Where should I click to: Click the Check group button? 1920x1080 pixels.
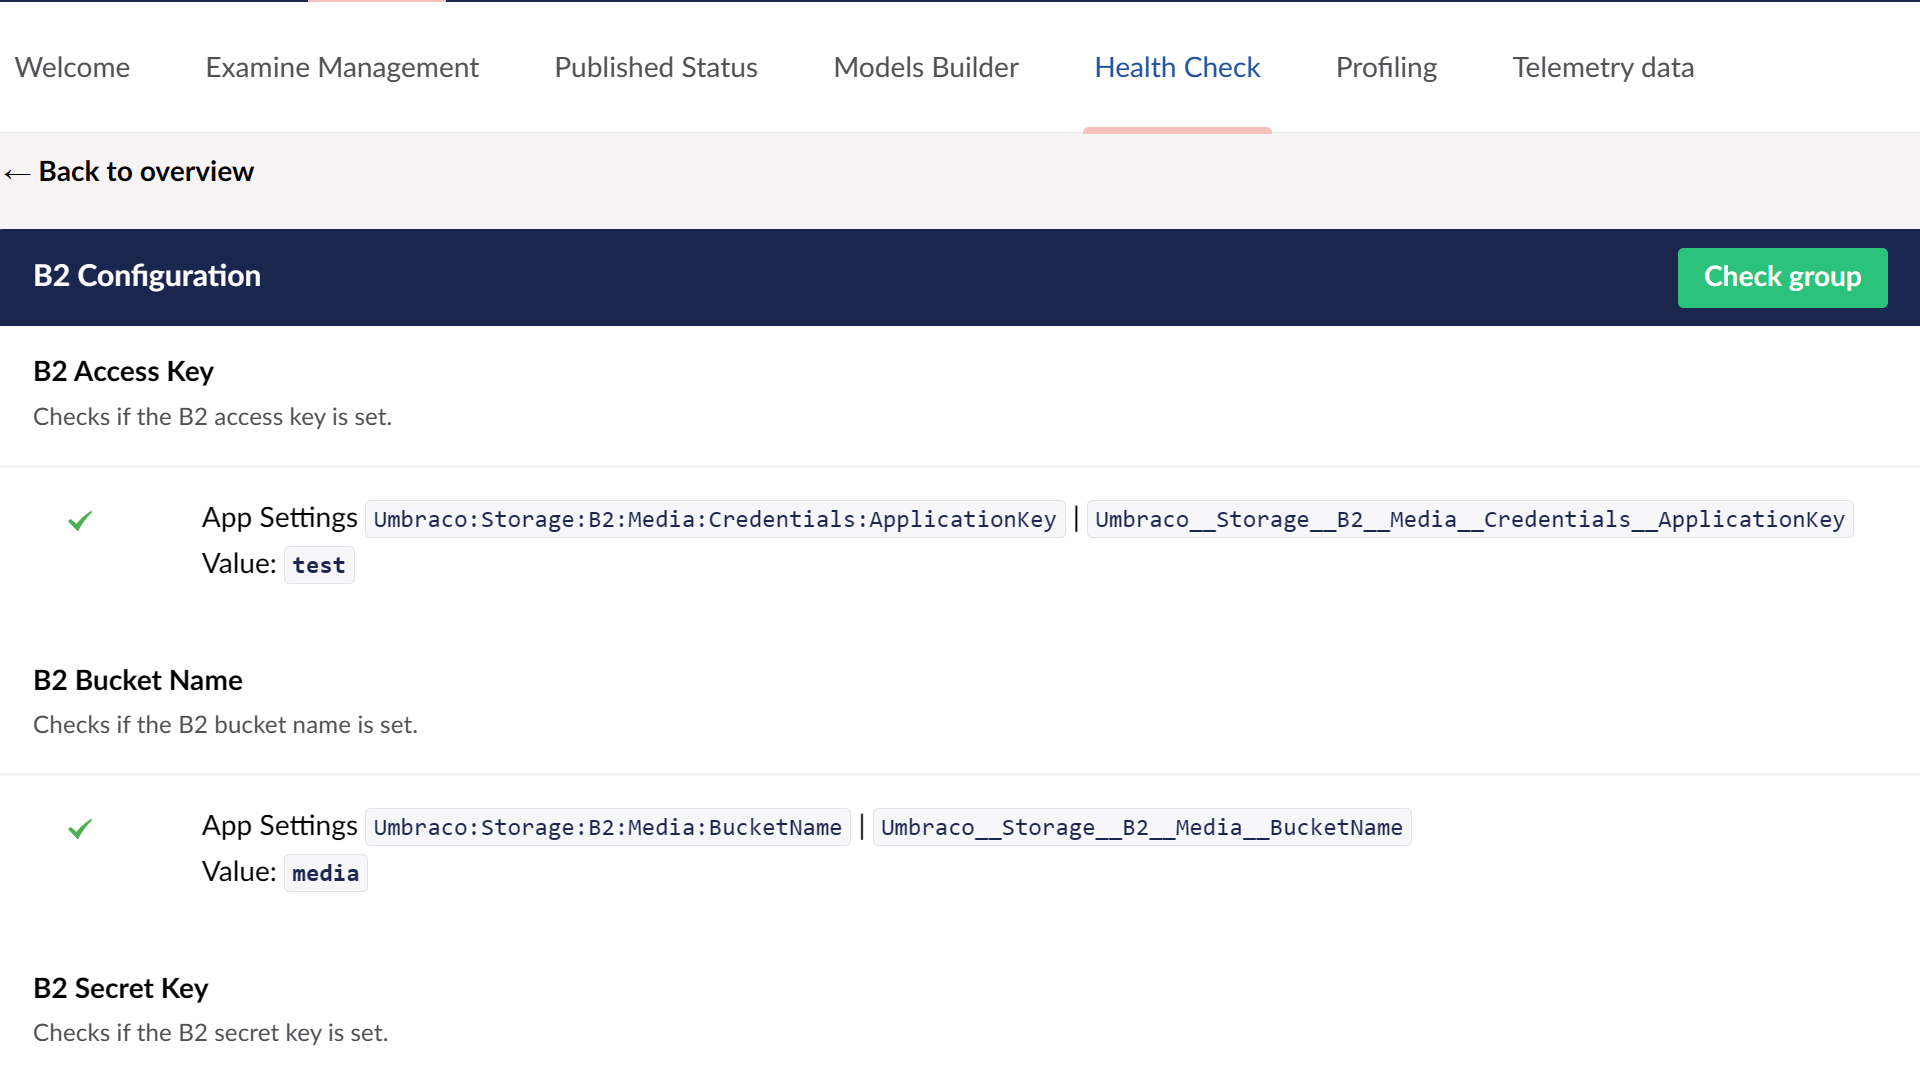1782,277
